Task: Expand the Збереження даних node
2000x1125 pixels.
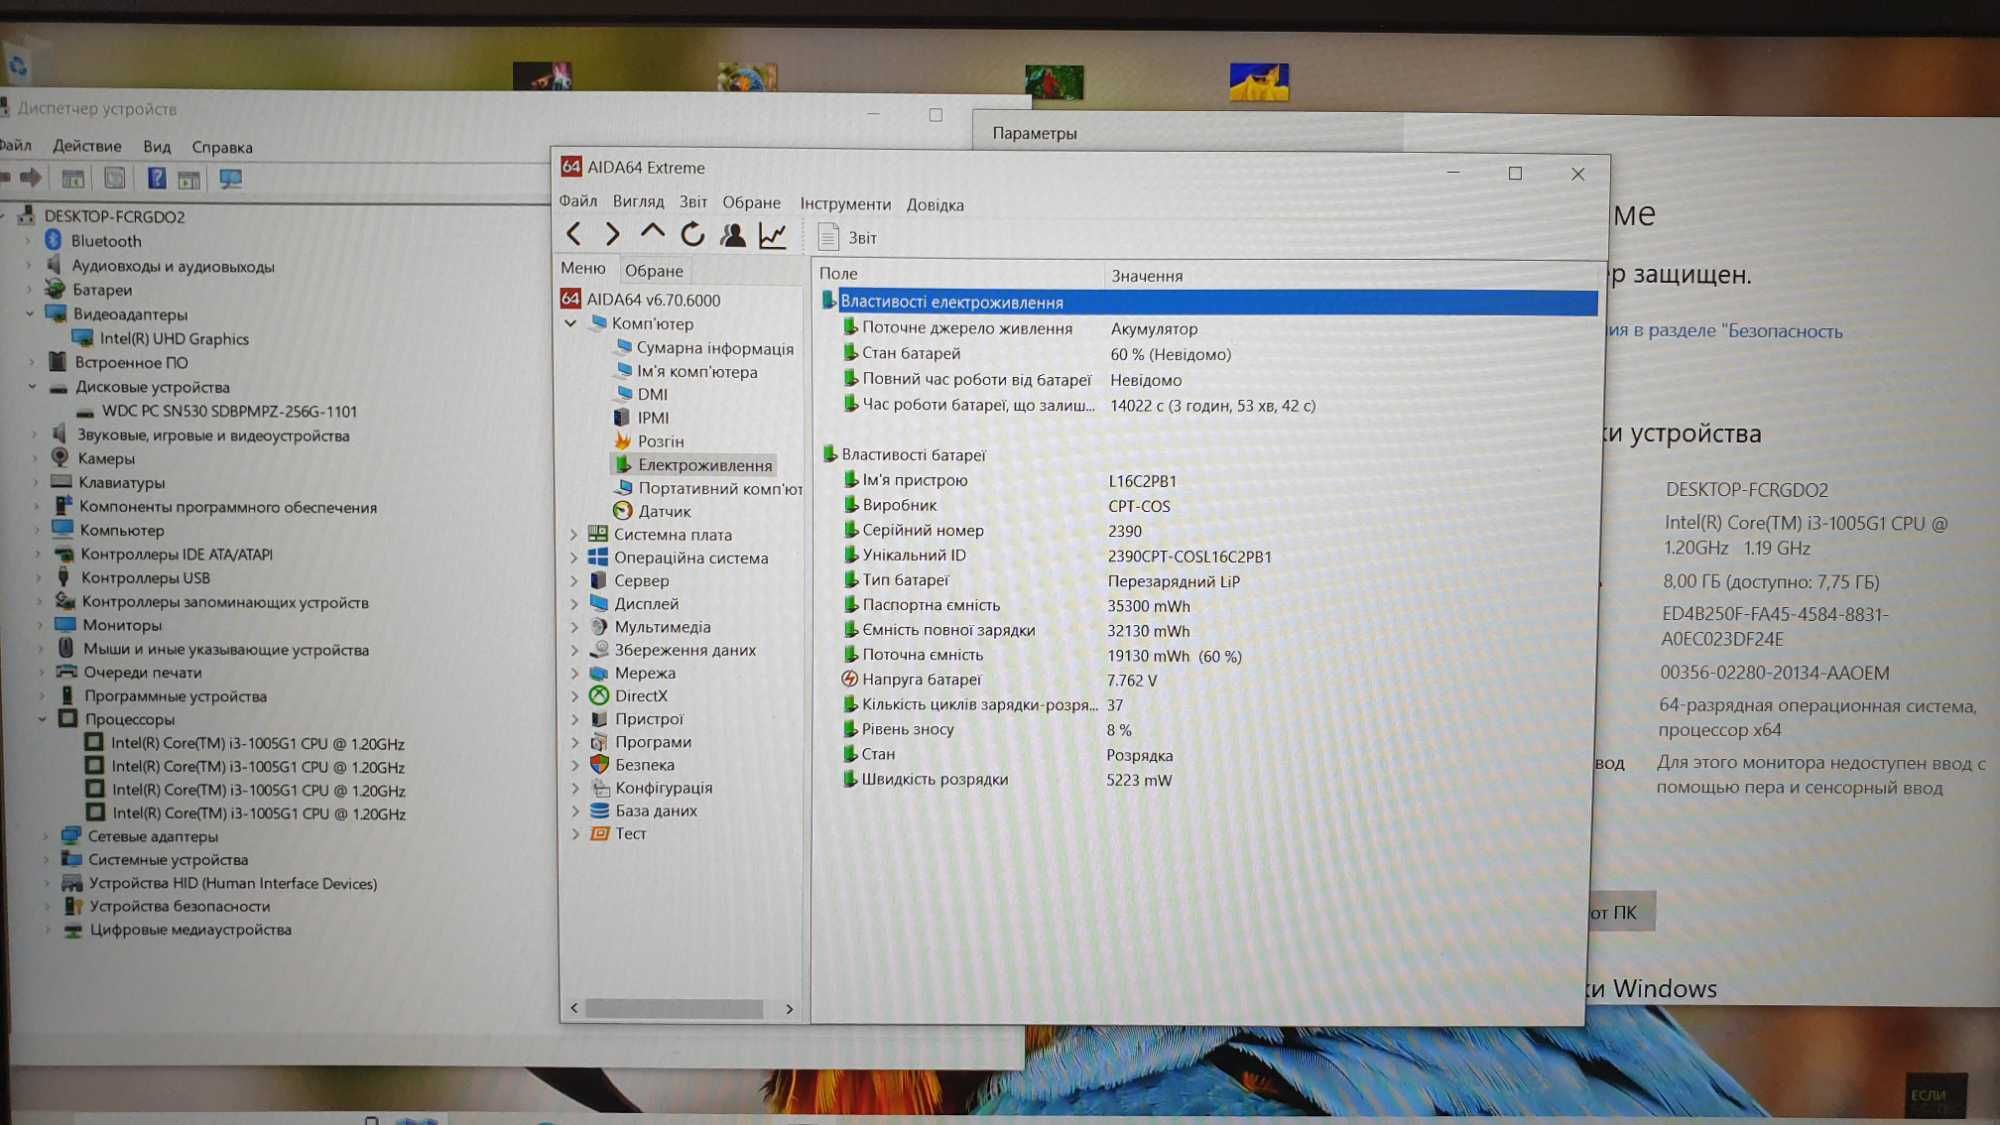Action: click(574, 650)
